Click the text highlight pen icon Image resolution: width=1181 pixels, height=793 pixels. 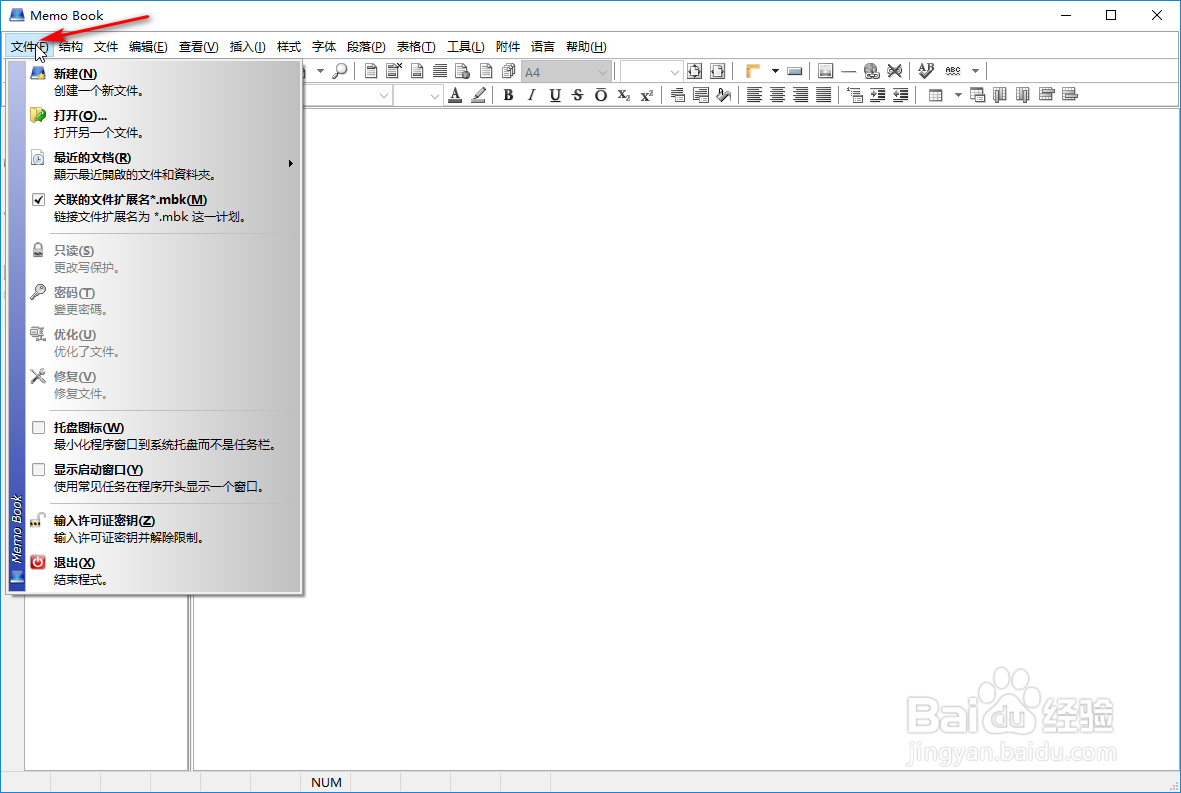478,95
